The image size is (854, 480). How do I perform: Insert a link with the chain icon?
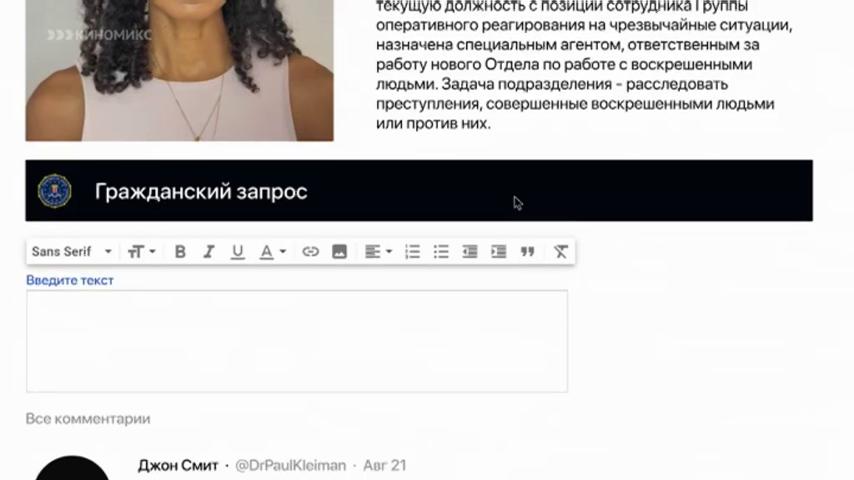point(310,252)
